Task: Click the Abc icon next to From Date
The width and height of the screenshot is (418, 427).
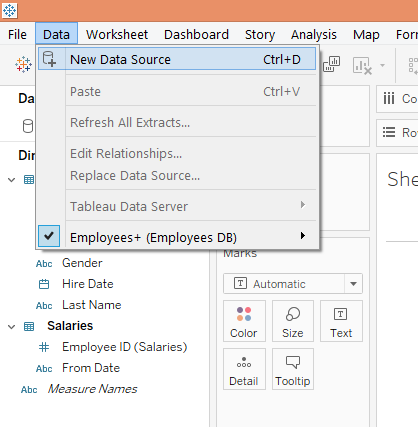Action: [x=44, y=369]
